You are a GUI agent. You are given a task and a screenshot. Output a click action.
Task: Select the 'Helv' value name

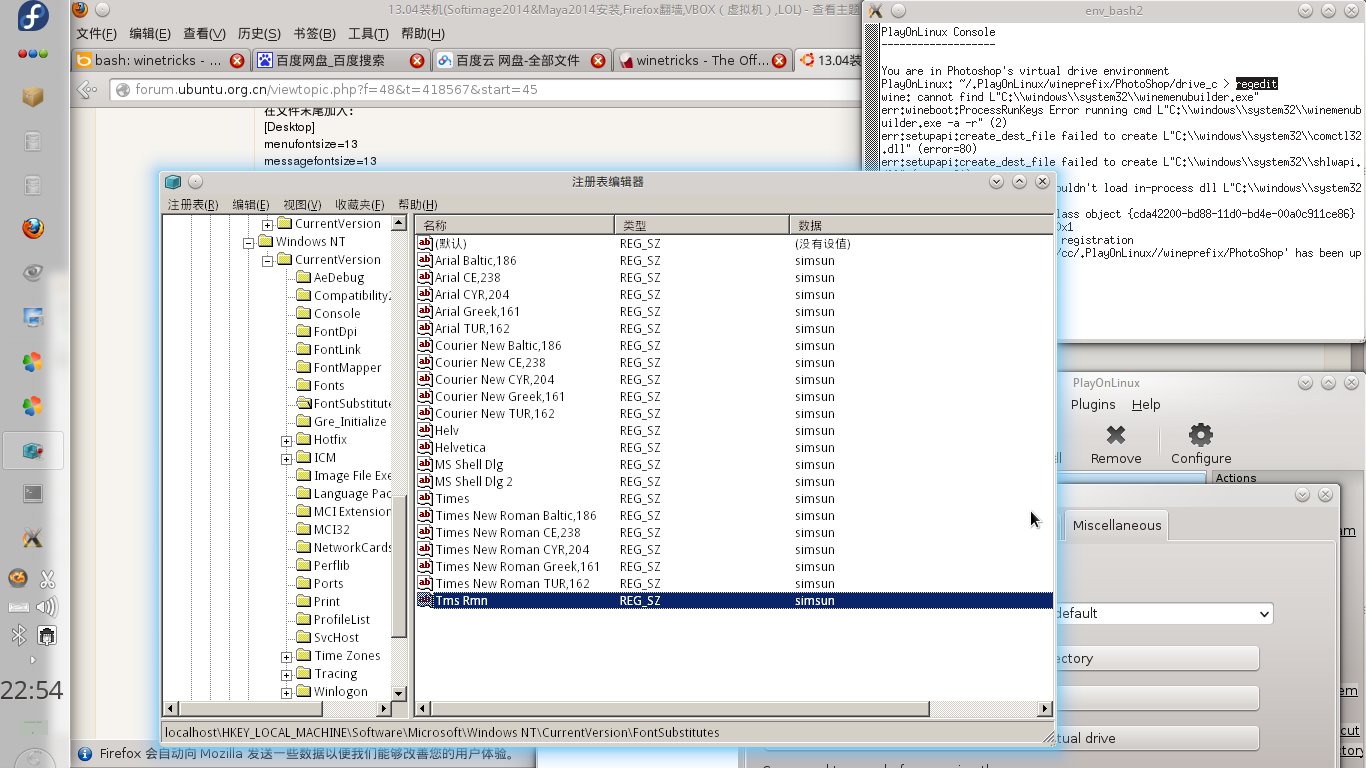point(447,430)
